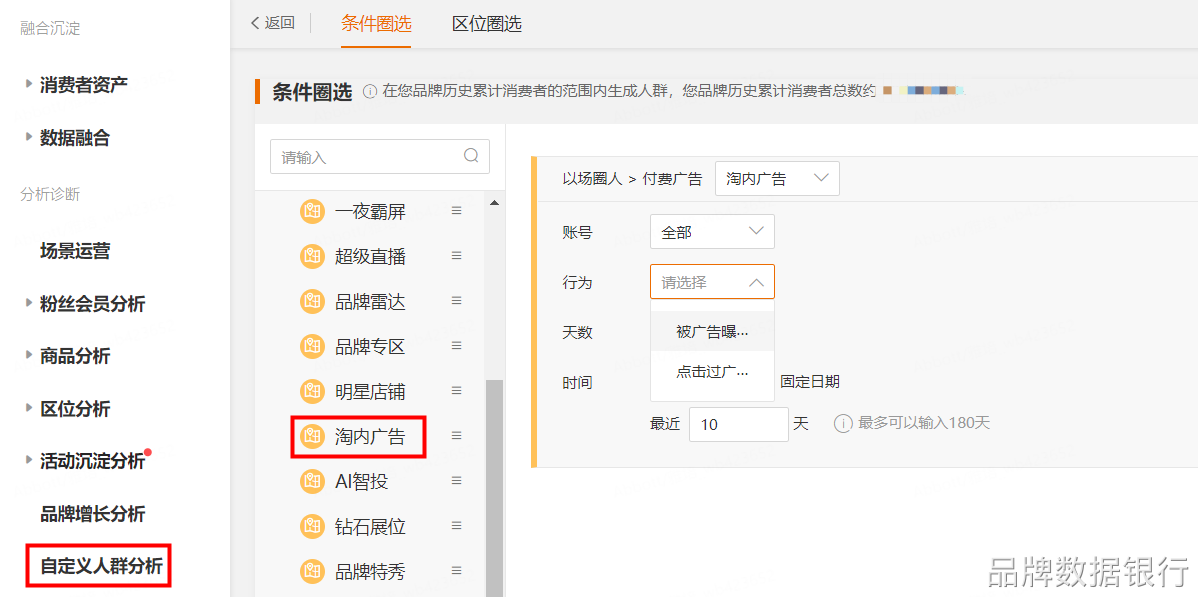
Task: Click the orange icon next to 超级直播
Action: [x=312, y=256]
